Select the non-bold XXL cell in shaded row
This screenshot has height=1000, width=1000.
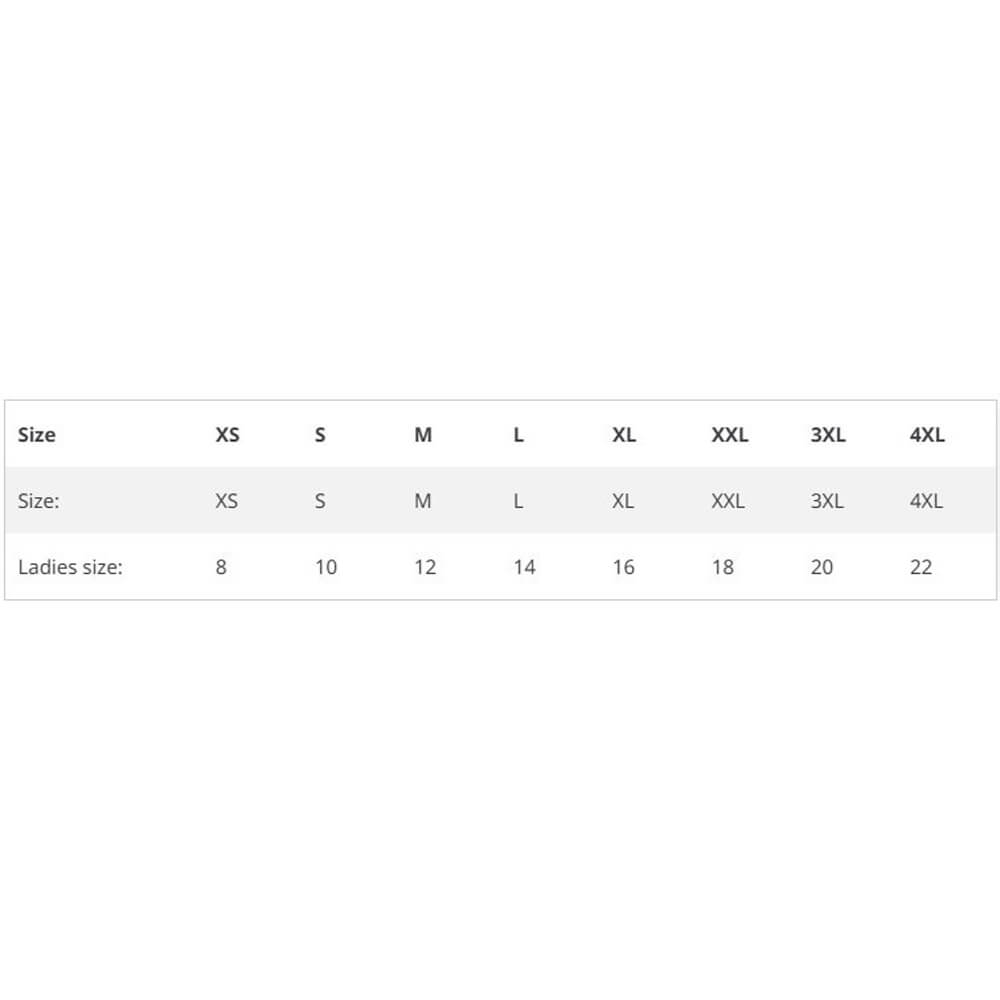point(728,501)
